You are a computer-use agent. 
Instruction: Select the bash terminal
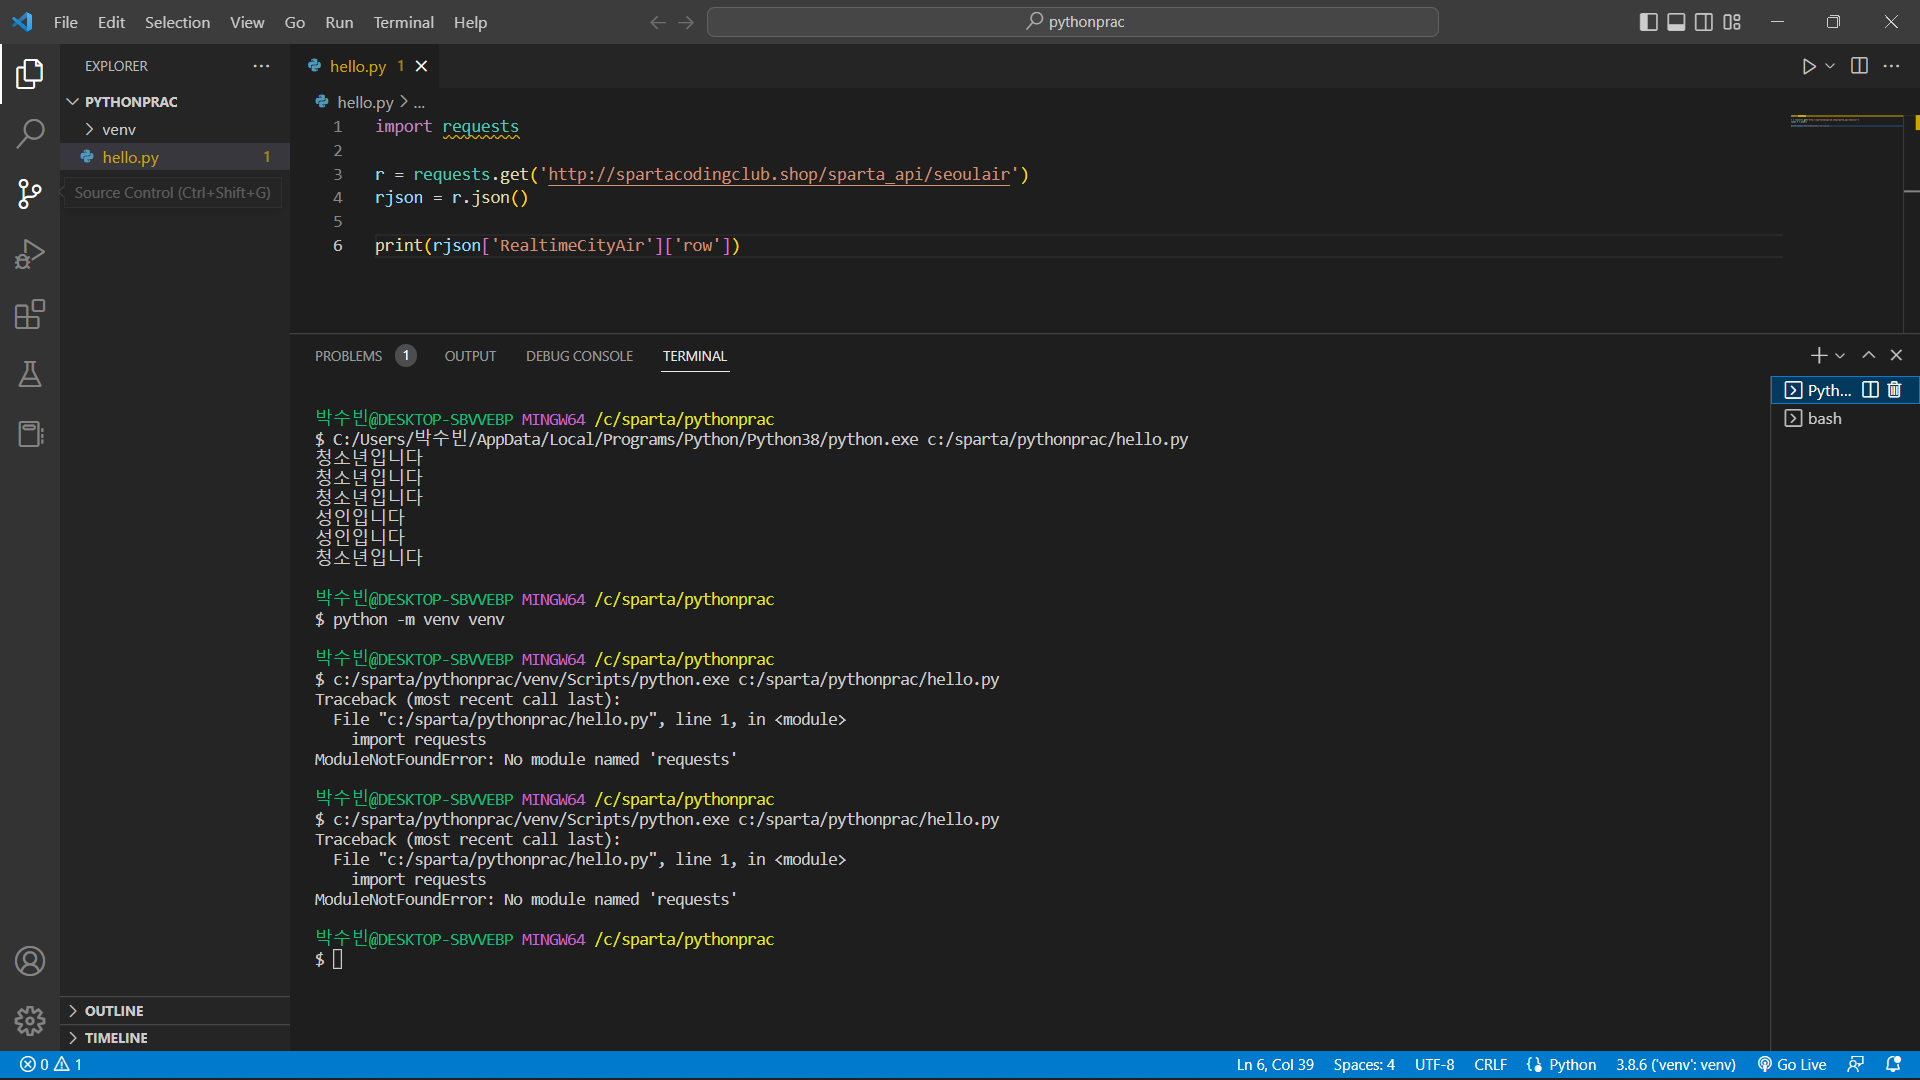coord(1845,419)
